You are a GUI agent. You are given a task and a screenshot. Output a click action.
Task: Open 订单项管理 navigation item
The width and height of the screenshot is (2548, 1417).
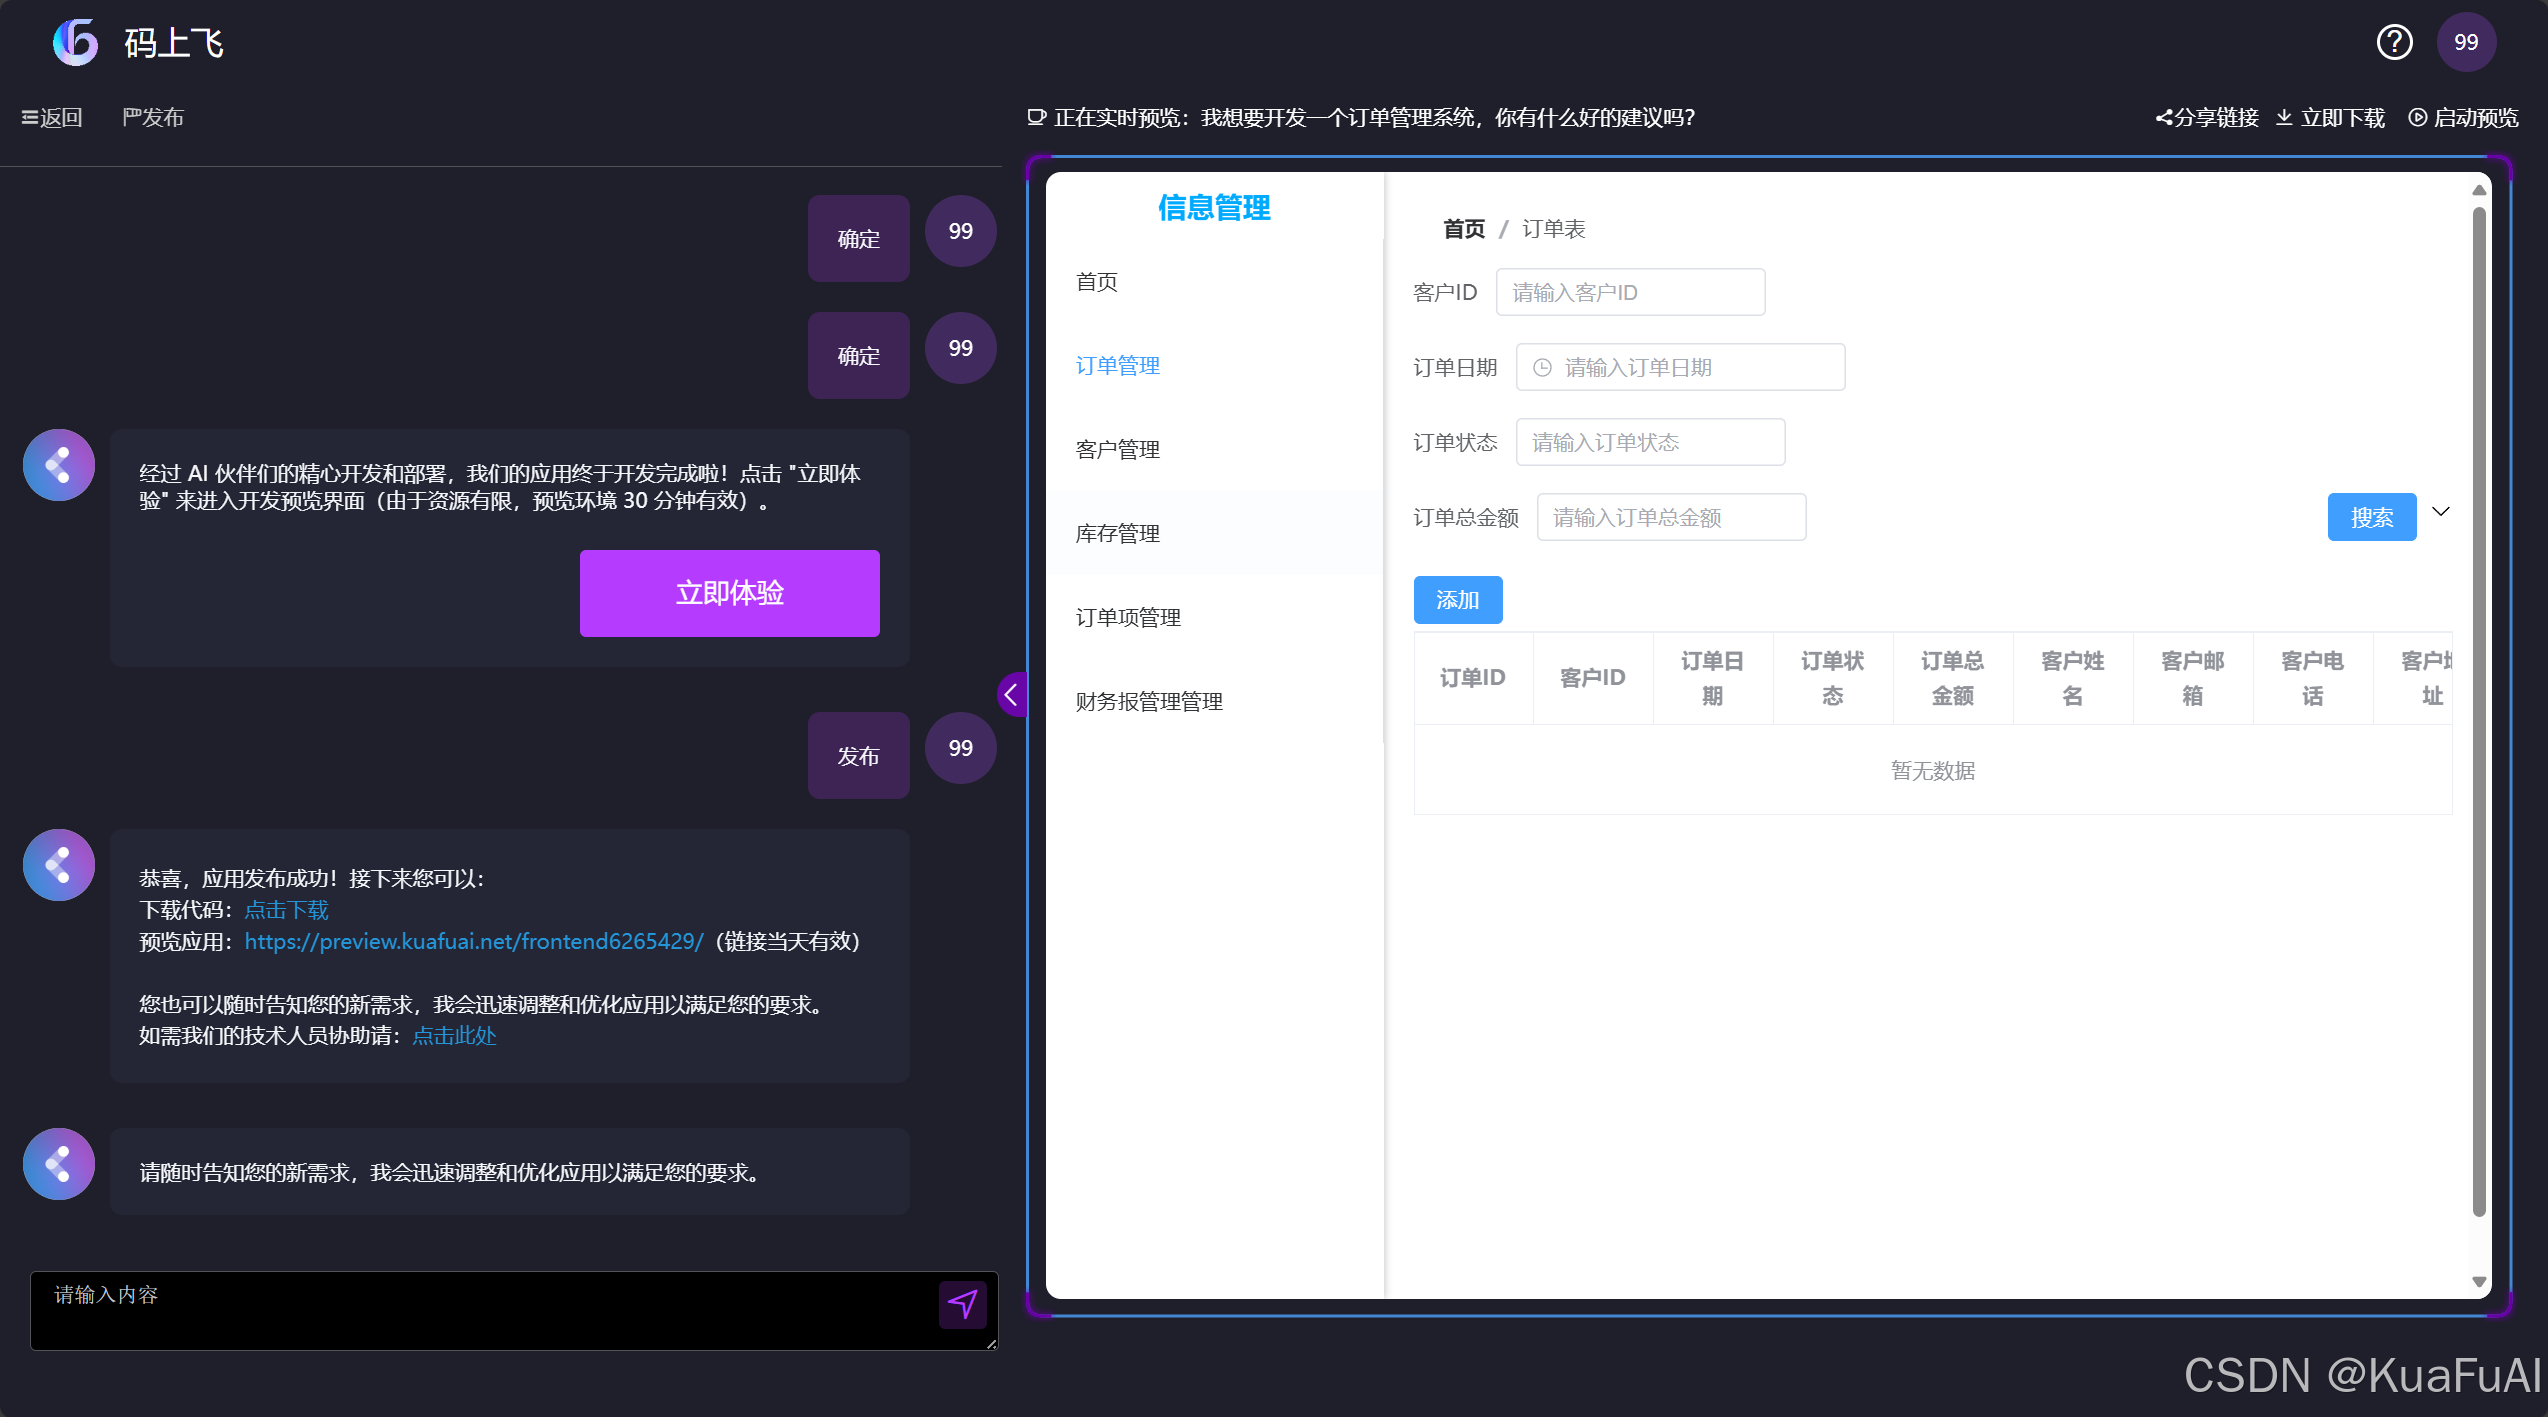tap(1128, 617)
